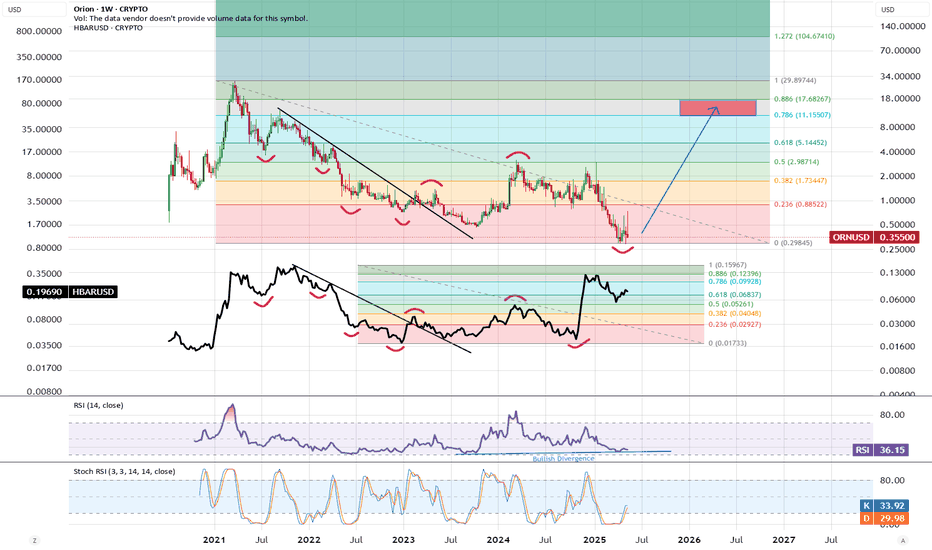Click the purple RSI value tag
The image size is (932, 550).
click(881, 450)
